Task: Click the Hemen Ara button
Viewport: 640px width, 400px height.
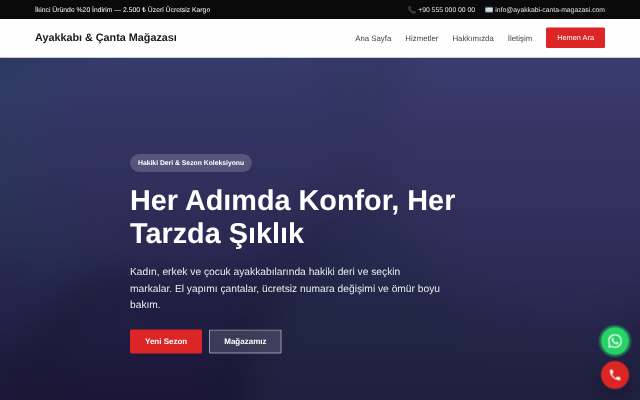Action: point(575,38)
